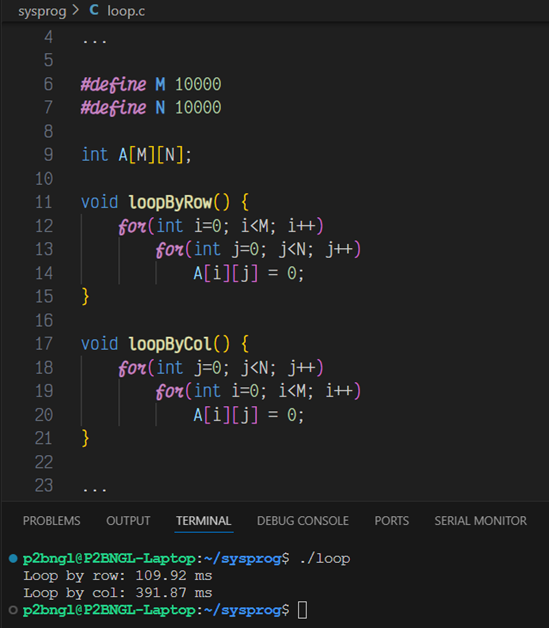Click the 'int A[M][N];' declaration
The height and width of the screenshot is (628, 549).
click(137, 155)
